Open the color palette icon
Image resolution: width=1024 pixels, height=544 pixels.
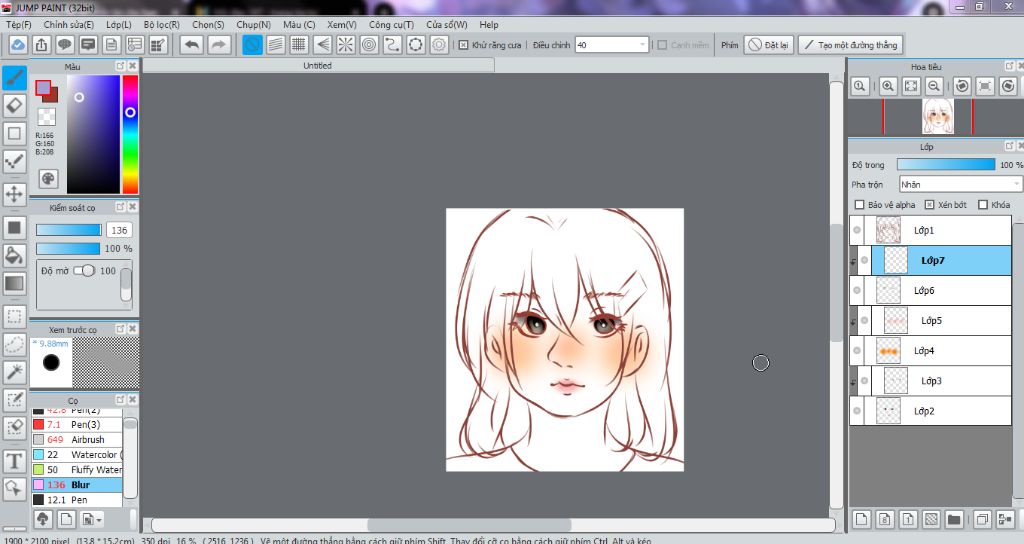[x=48, y=178]
